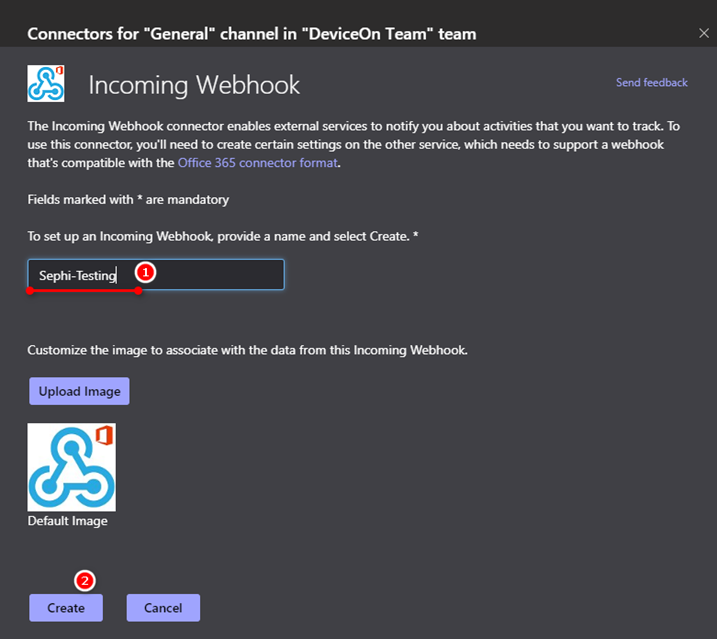Select the default webhook image thumbnail
This screenshot has width=717, height=639.
(x=71, y=467)
